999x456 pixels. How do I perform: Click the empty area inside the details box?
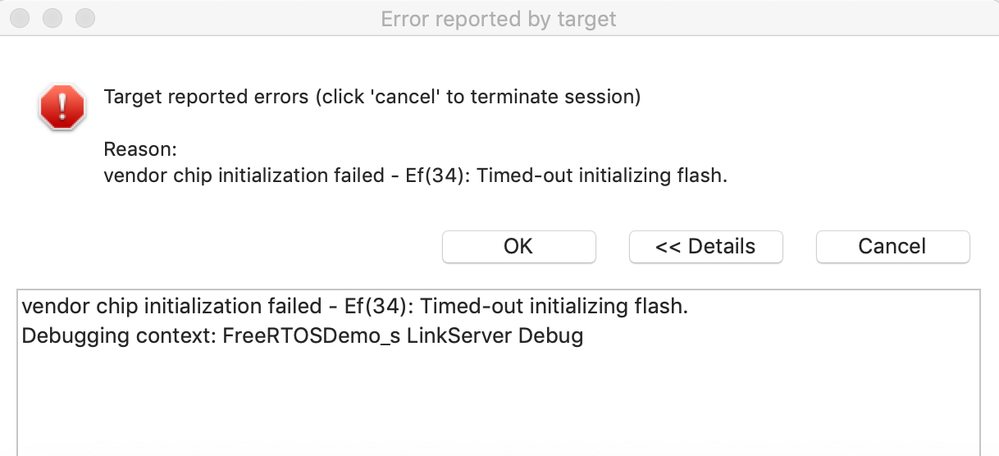(x=498, y=405)
